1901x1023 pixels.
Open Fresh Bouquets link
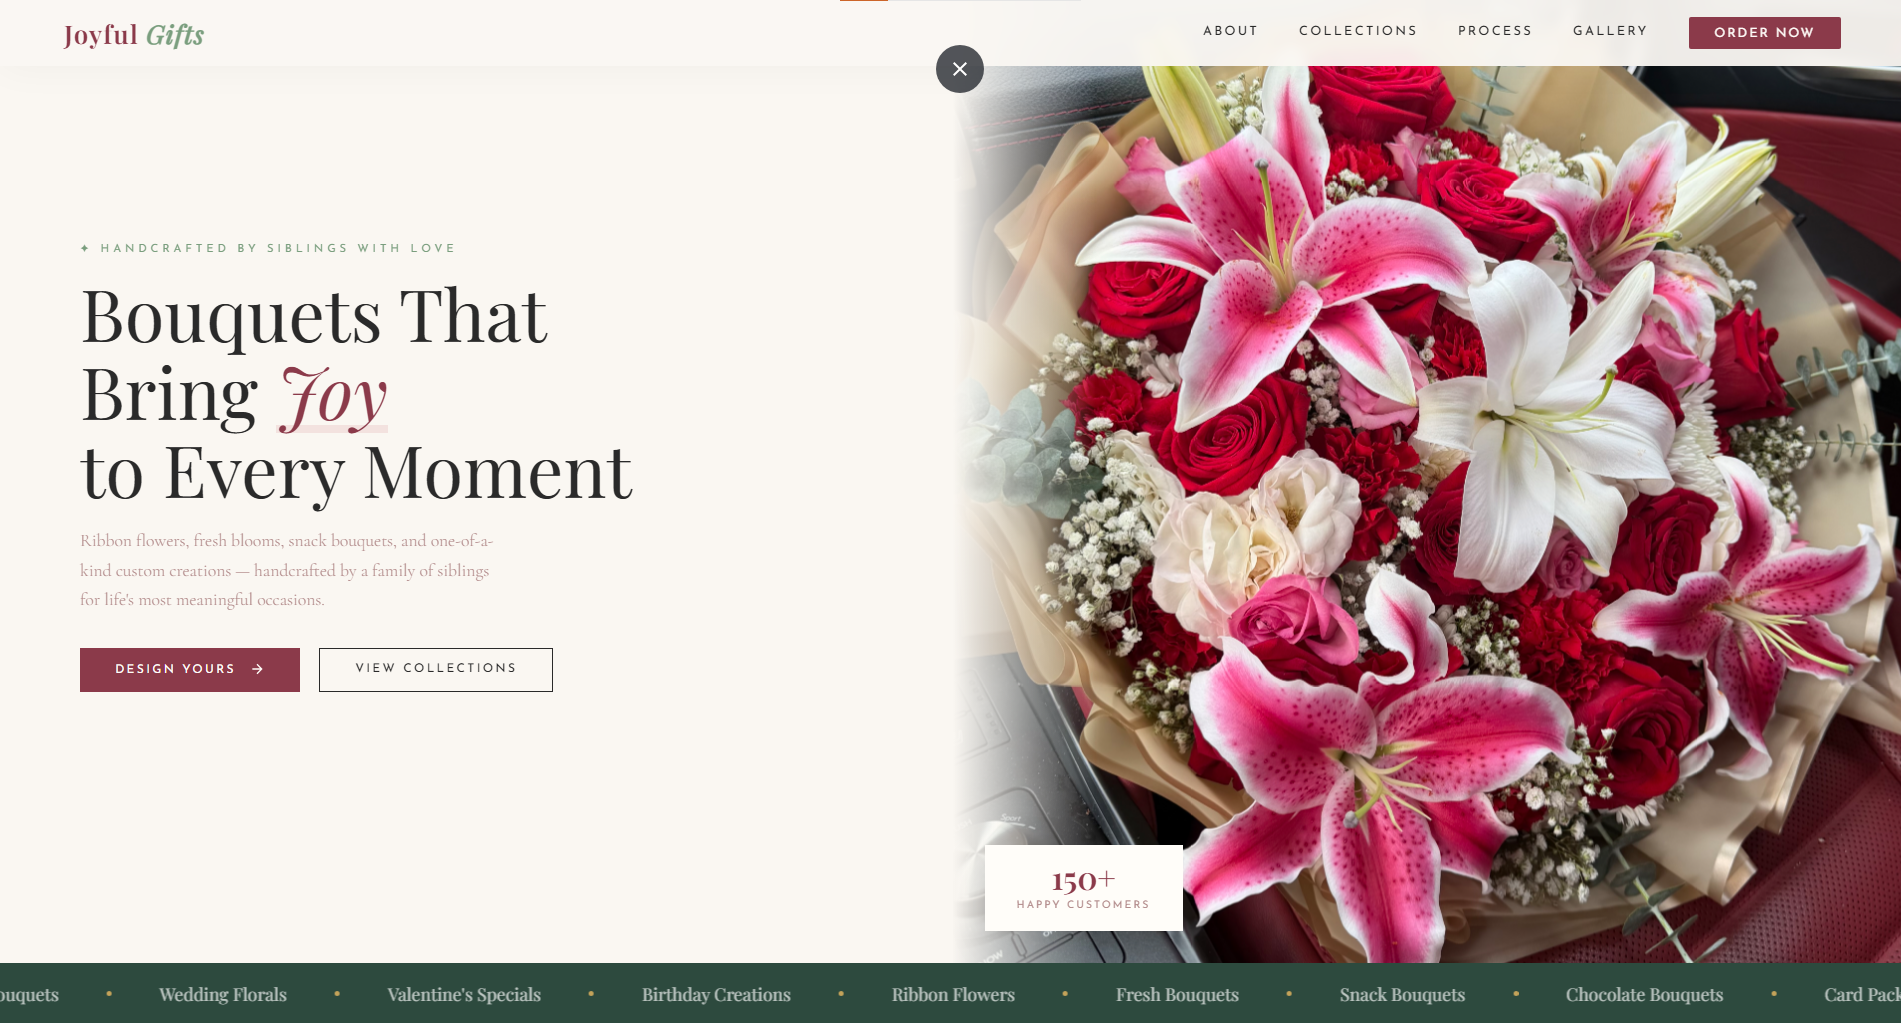(1177, 994)
